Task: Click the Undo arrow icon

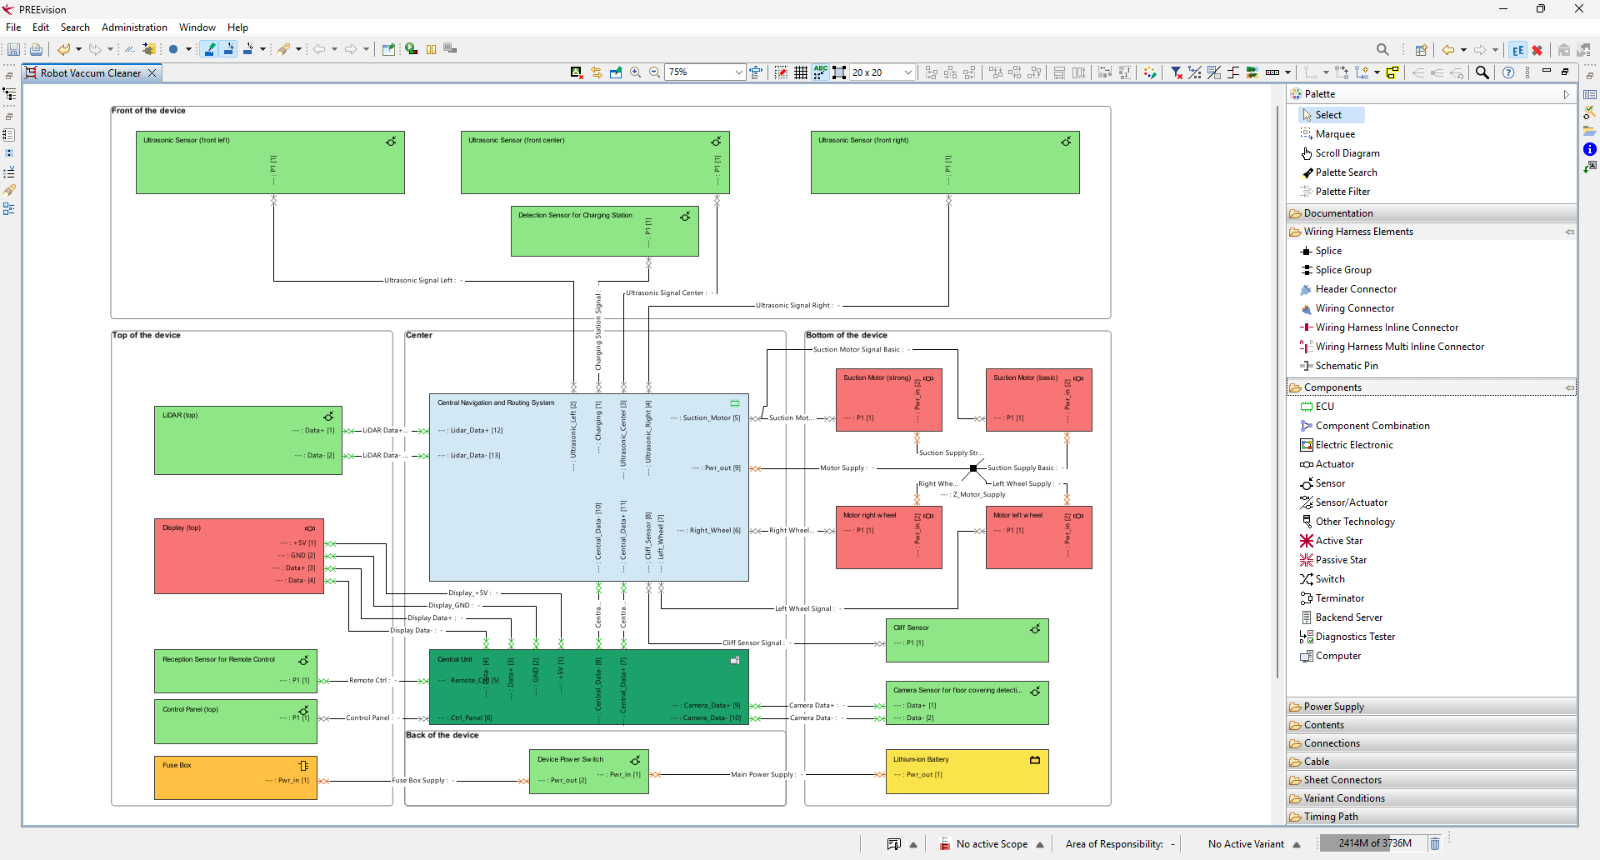Action: tap(63, 49)
